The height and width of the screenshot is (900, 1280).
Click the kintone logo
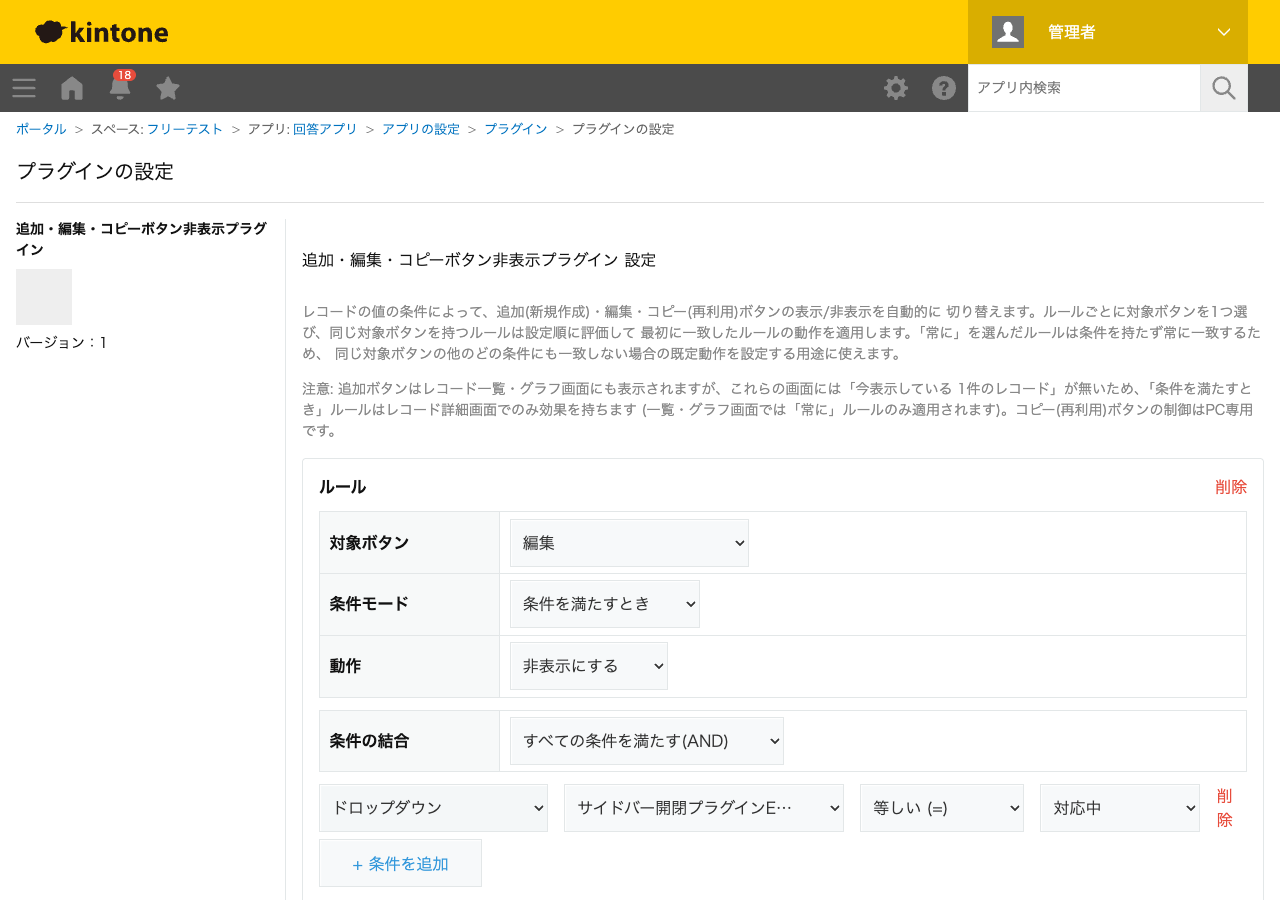(102, 32)
